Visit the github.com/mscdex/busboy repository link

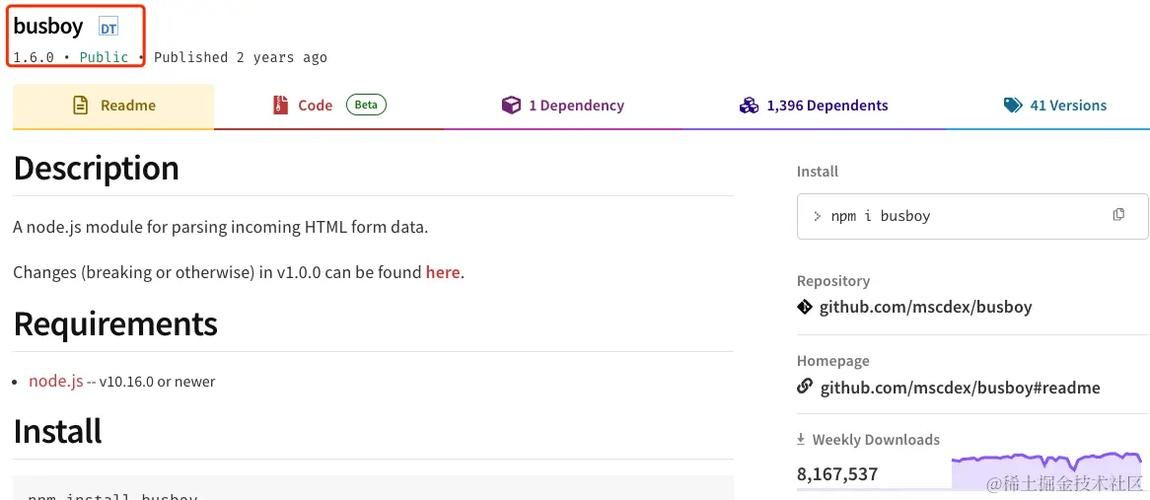pos(926,307)
